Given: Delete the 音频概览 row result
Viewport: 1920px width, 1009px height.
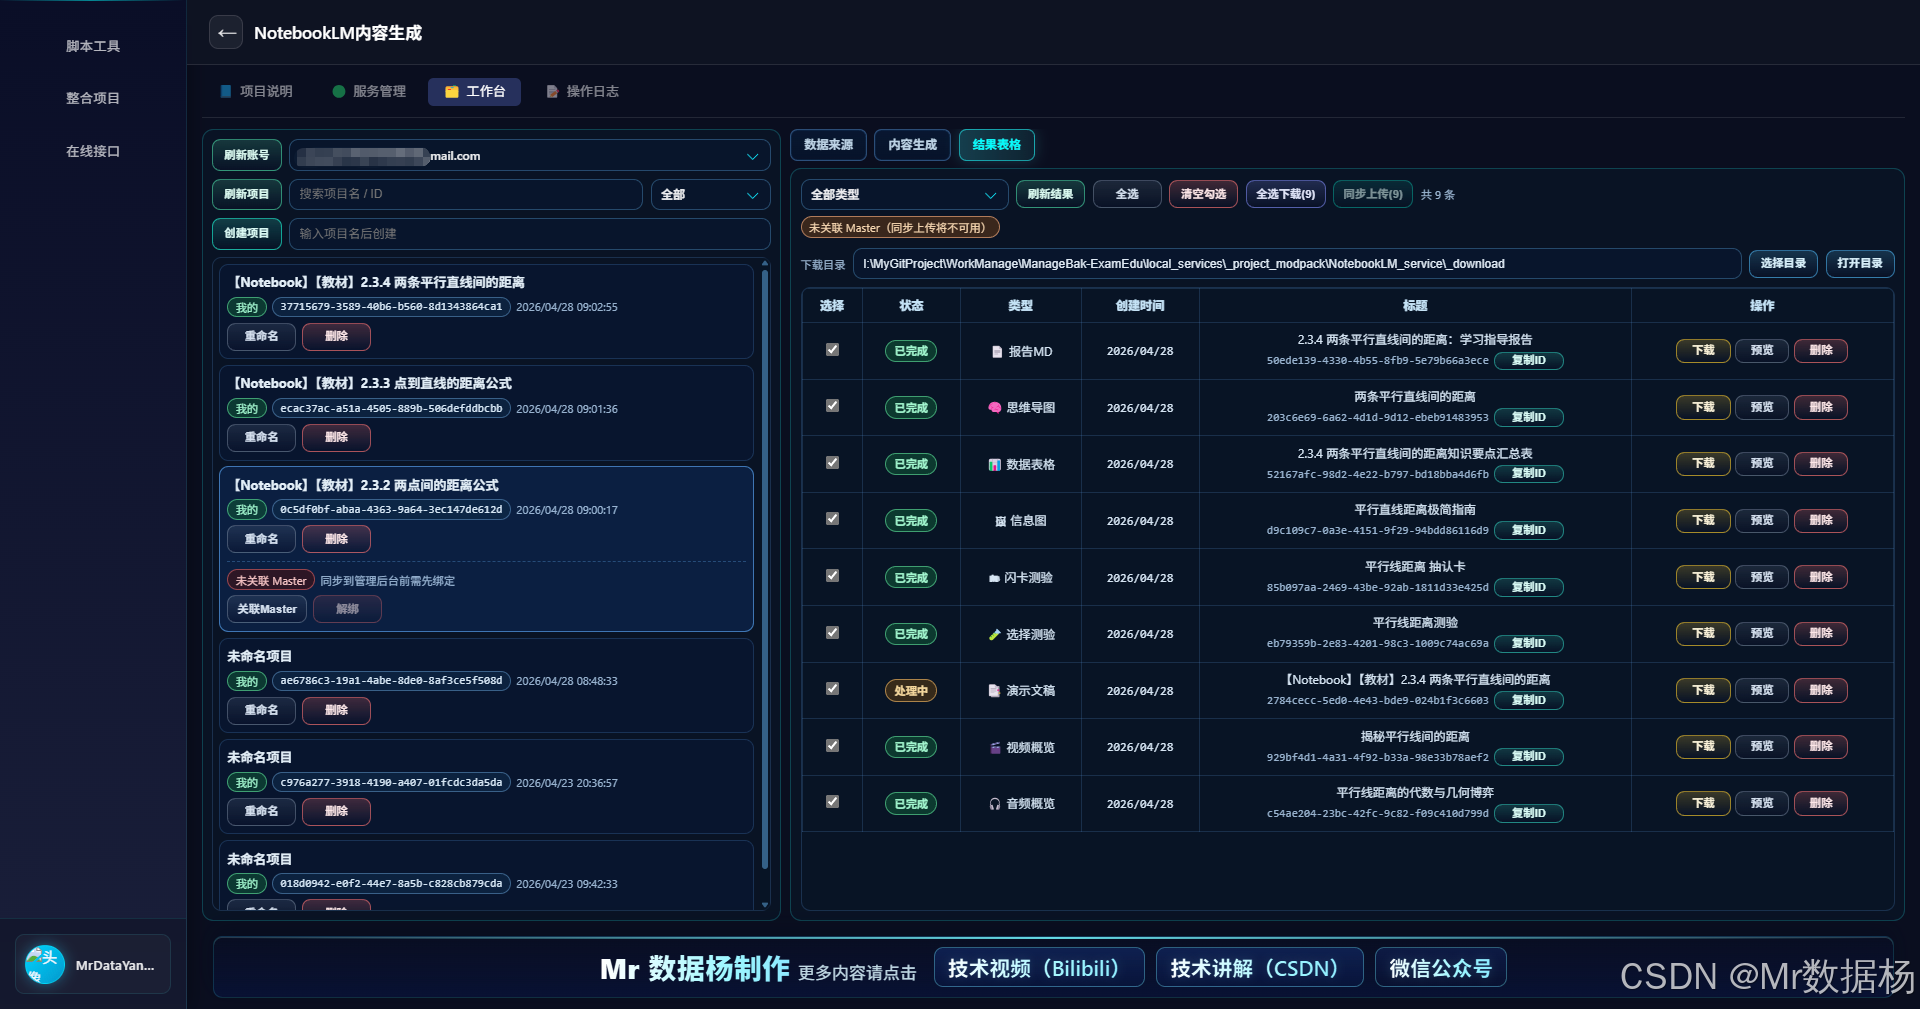Looking at the screenshot, I should pos(1821,803).
